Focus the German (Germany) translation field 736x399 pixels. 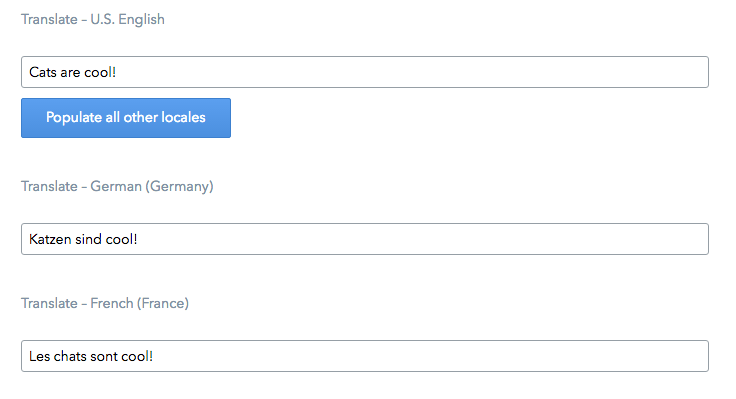click(365, 239)
